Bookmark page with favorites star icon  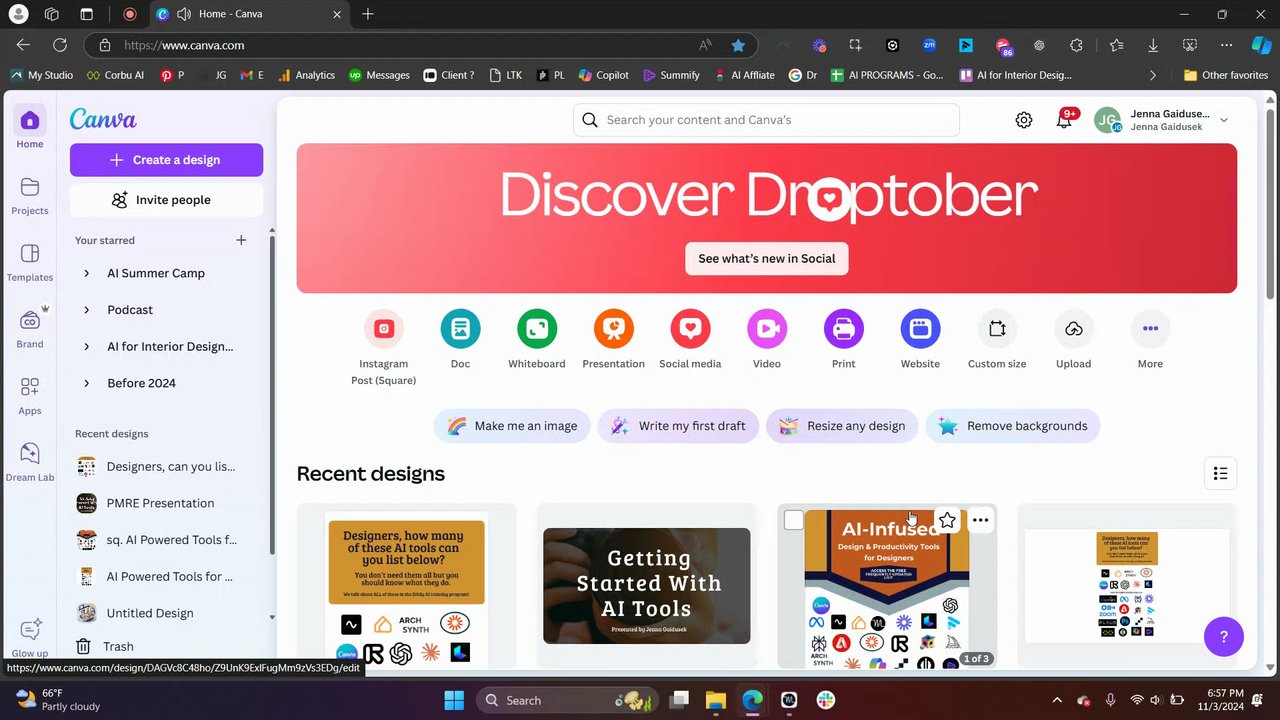[x=738, y=45]
